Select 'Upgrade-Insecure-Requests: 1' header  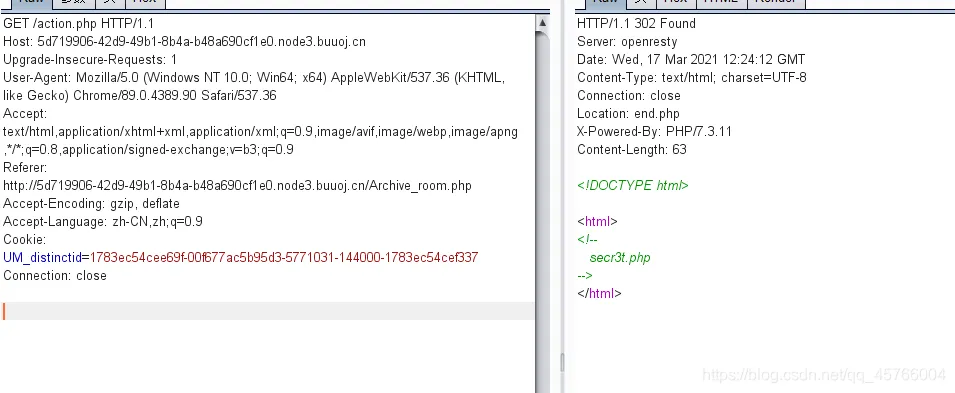pyautogui.click(x=90, y=60)
